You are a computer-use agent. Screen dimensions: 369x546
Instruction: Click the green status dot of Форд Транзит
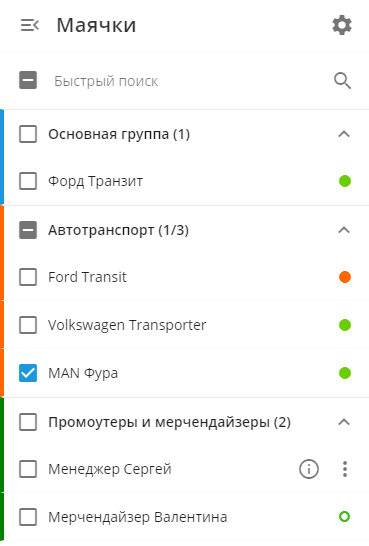coord(345,181)
